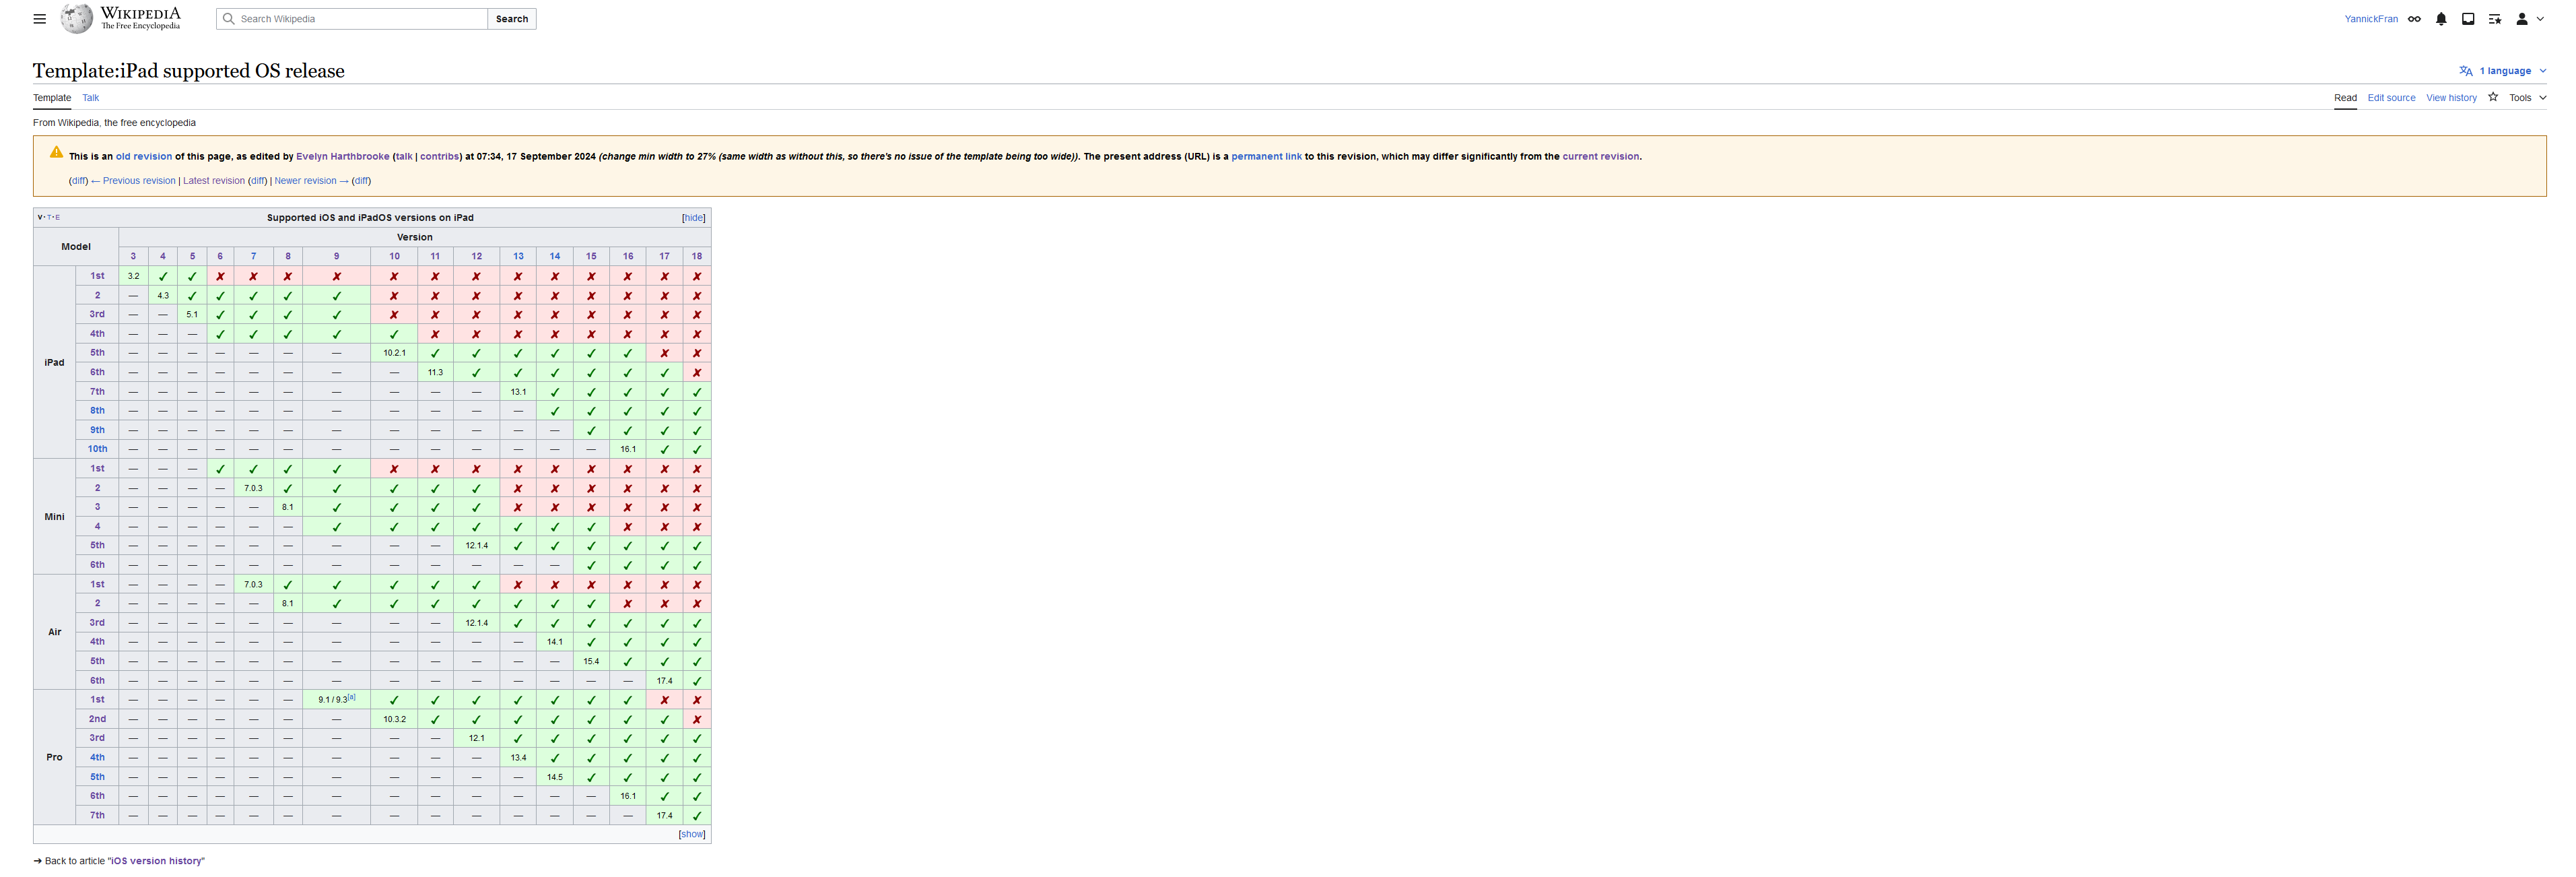Screen dimensions: 2576x877
Task: Open the Edit source tab
Action: (2391, 98)
